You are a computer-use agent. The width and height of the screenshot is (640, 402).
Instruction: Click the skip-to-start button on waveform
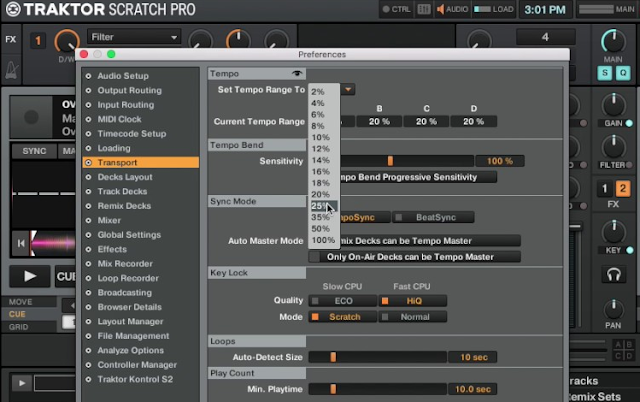tap(21, 244)
